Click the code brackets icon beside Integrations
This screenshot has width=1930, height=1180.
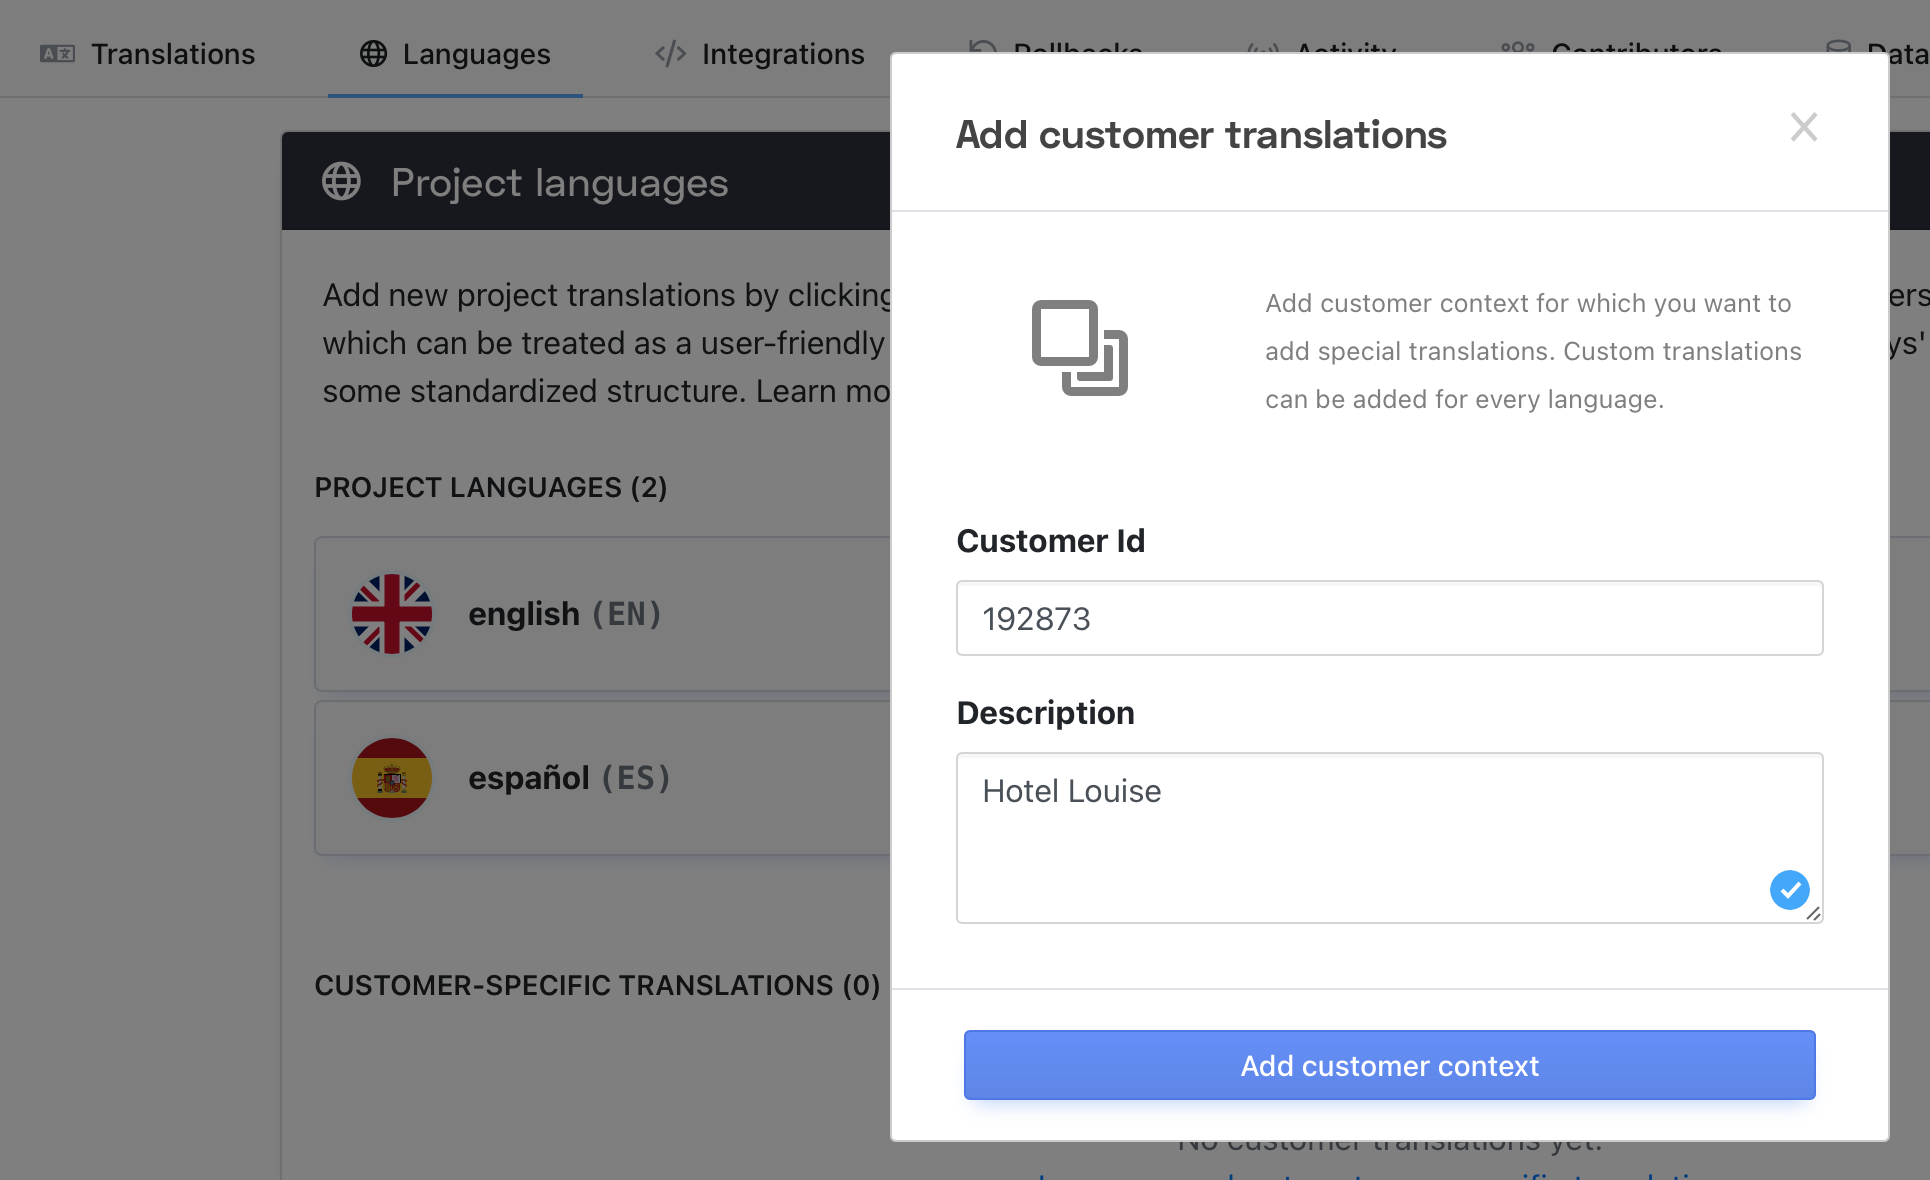(670, 54)
